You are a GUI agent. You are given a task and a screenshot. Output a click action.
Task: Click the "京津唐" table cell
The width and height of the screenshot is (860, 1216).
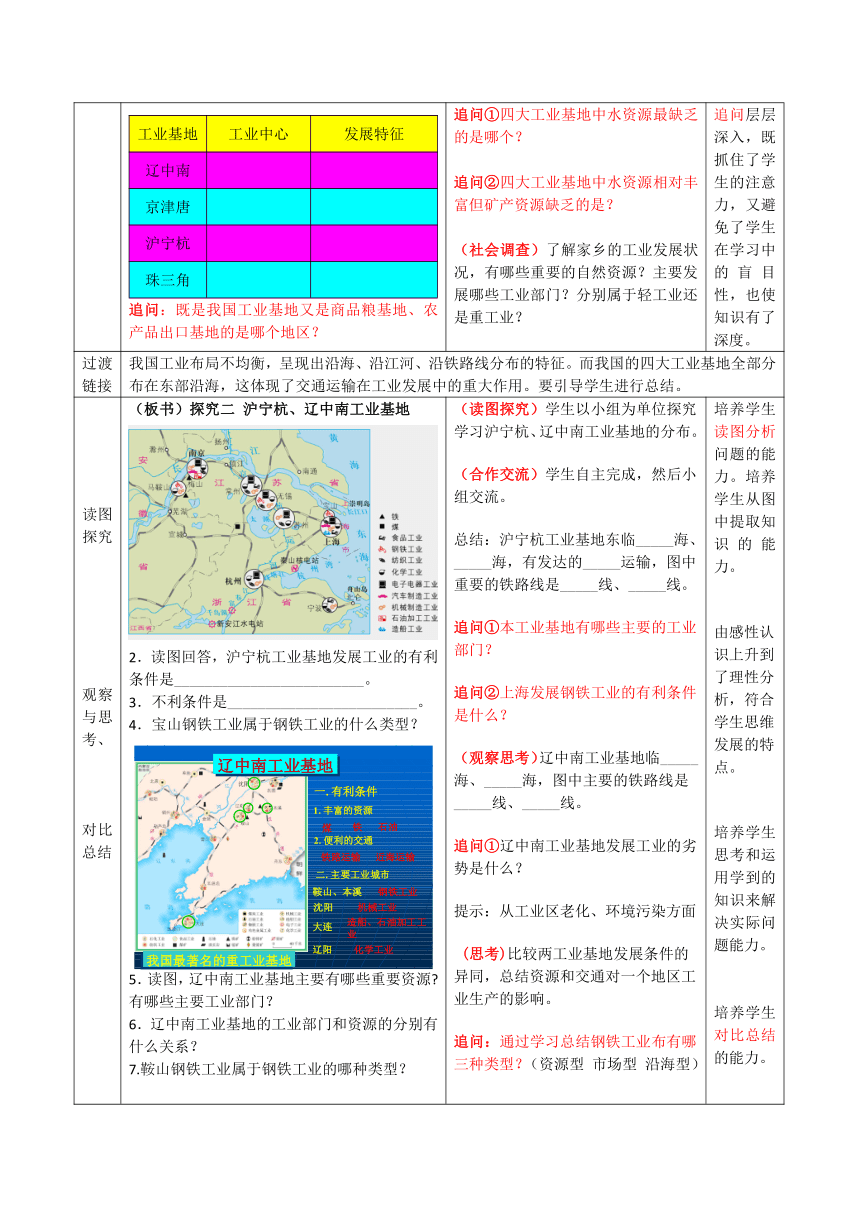click(168, 207)
